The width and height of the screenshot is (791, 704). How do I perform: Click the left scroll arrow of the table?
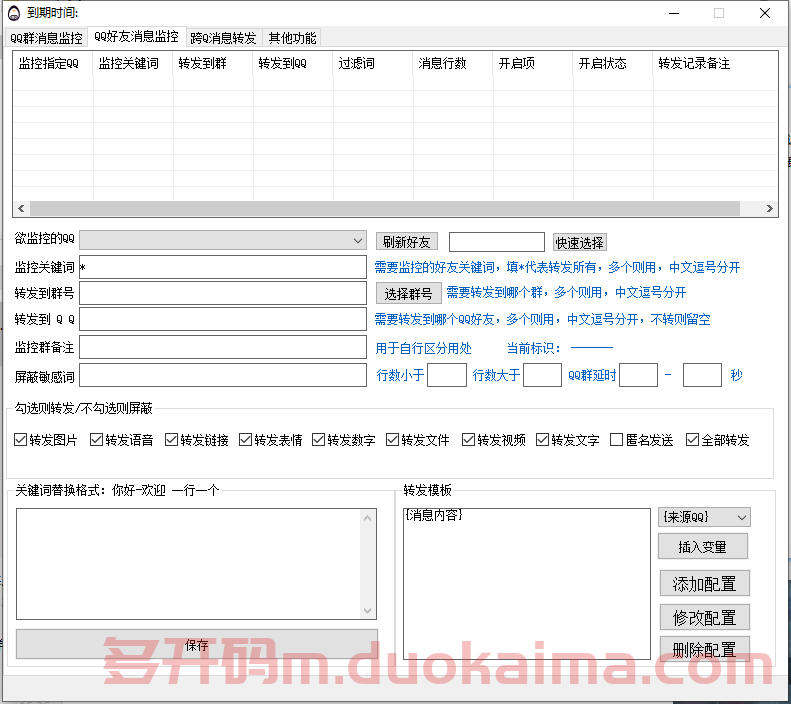(21, 209)
